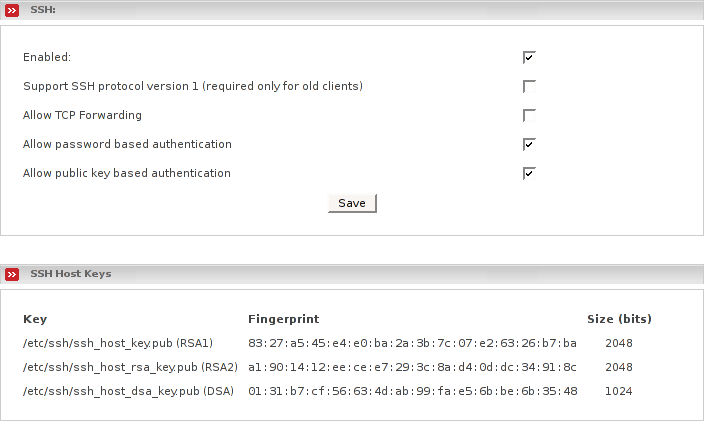Image resolution: width=704 pixels, height=421 pixels.
Task: Select the ssh_host_rsa_key.pub (RSA2) entry
Action: 130,367
